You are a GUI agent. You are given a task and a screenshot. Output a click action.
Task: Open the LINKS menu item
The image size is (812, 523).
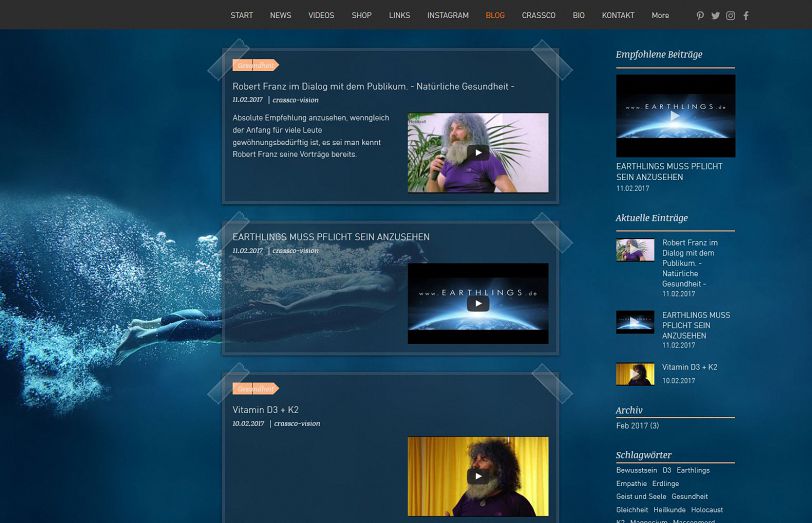pos(399,16)
